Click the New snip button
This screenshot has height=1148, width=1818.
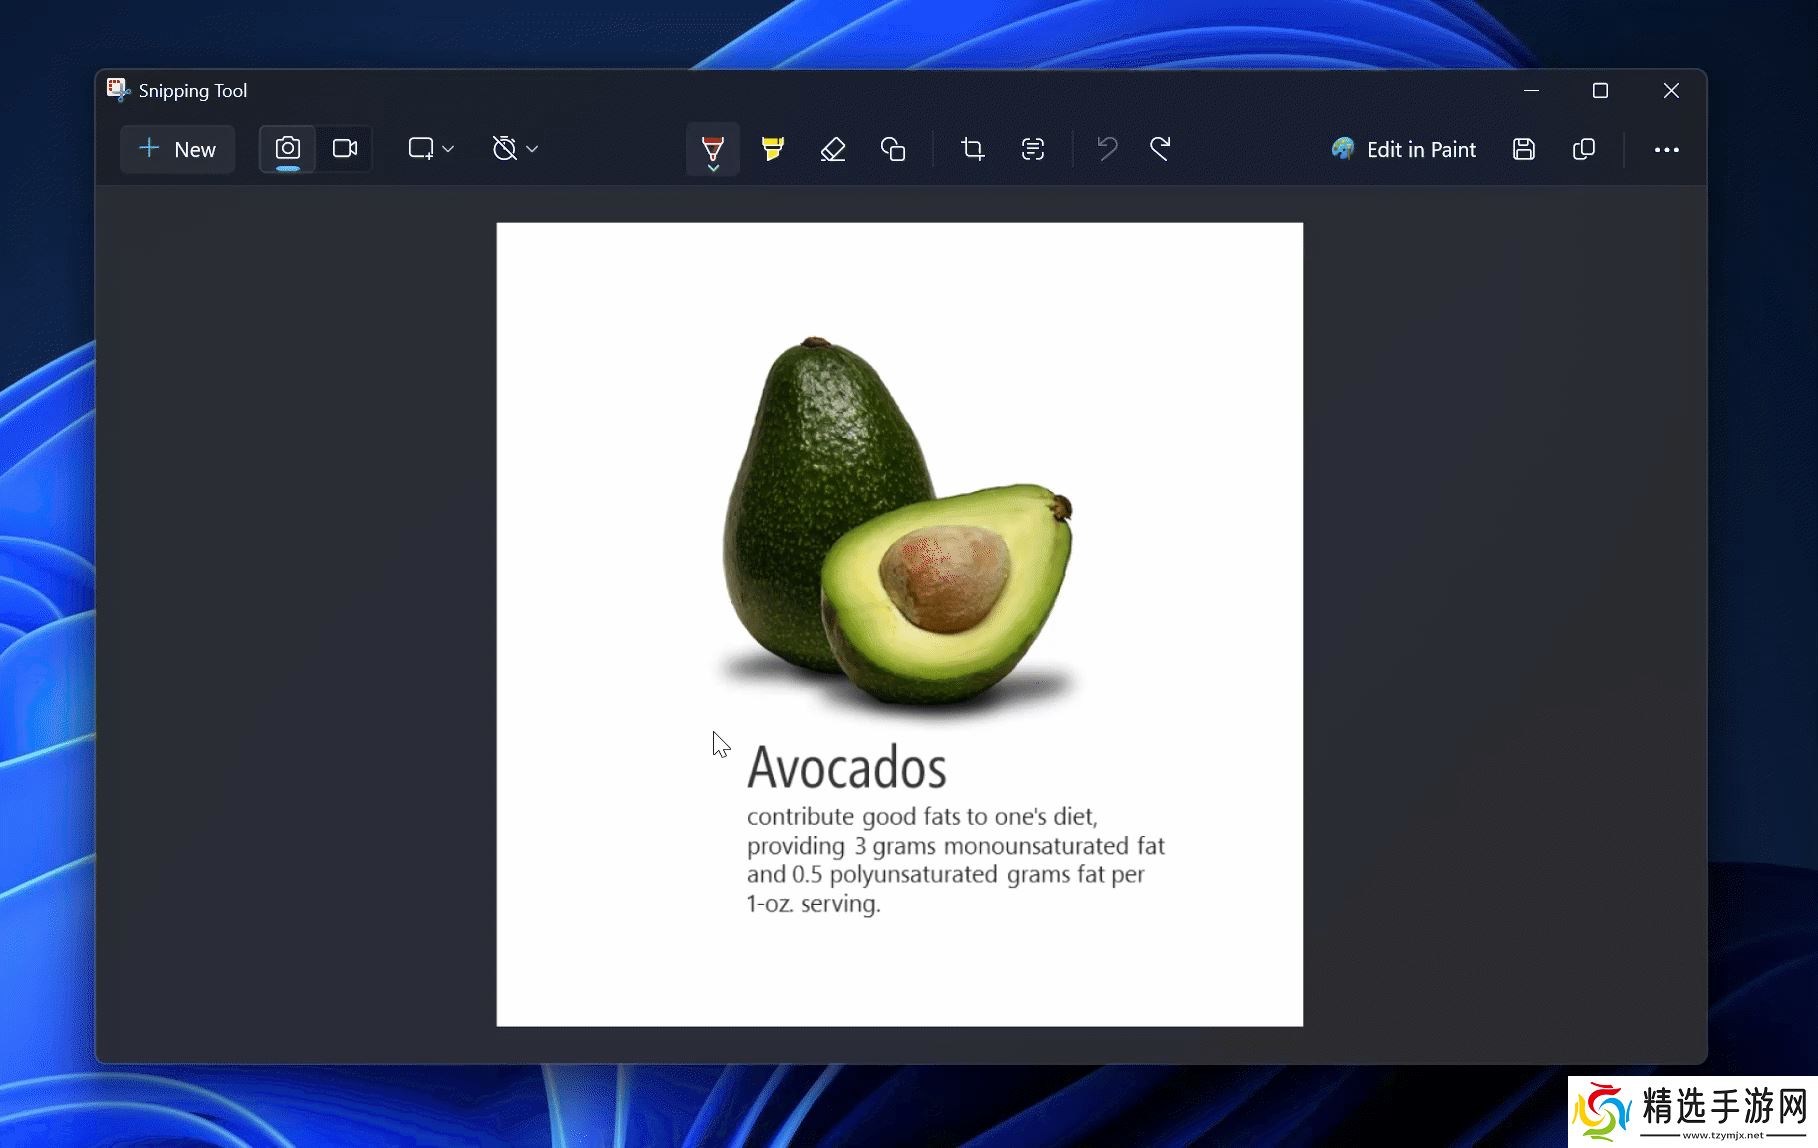[177, 149]
